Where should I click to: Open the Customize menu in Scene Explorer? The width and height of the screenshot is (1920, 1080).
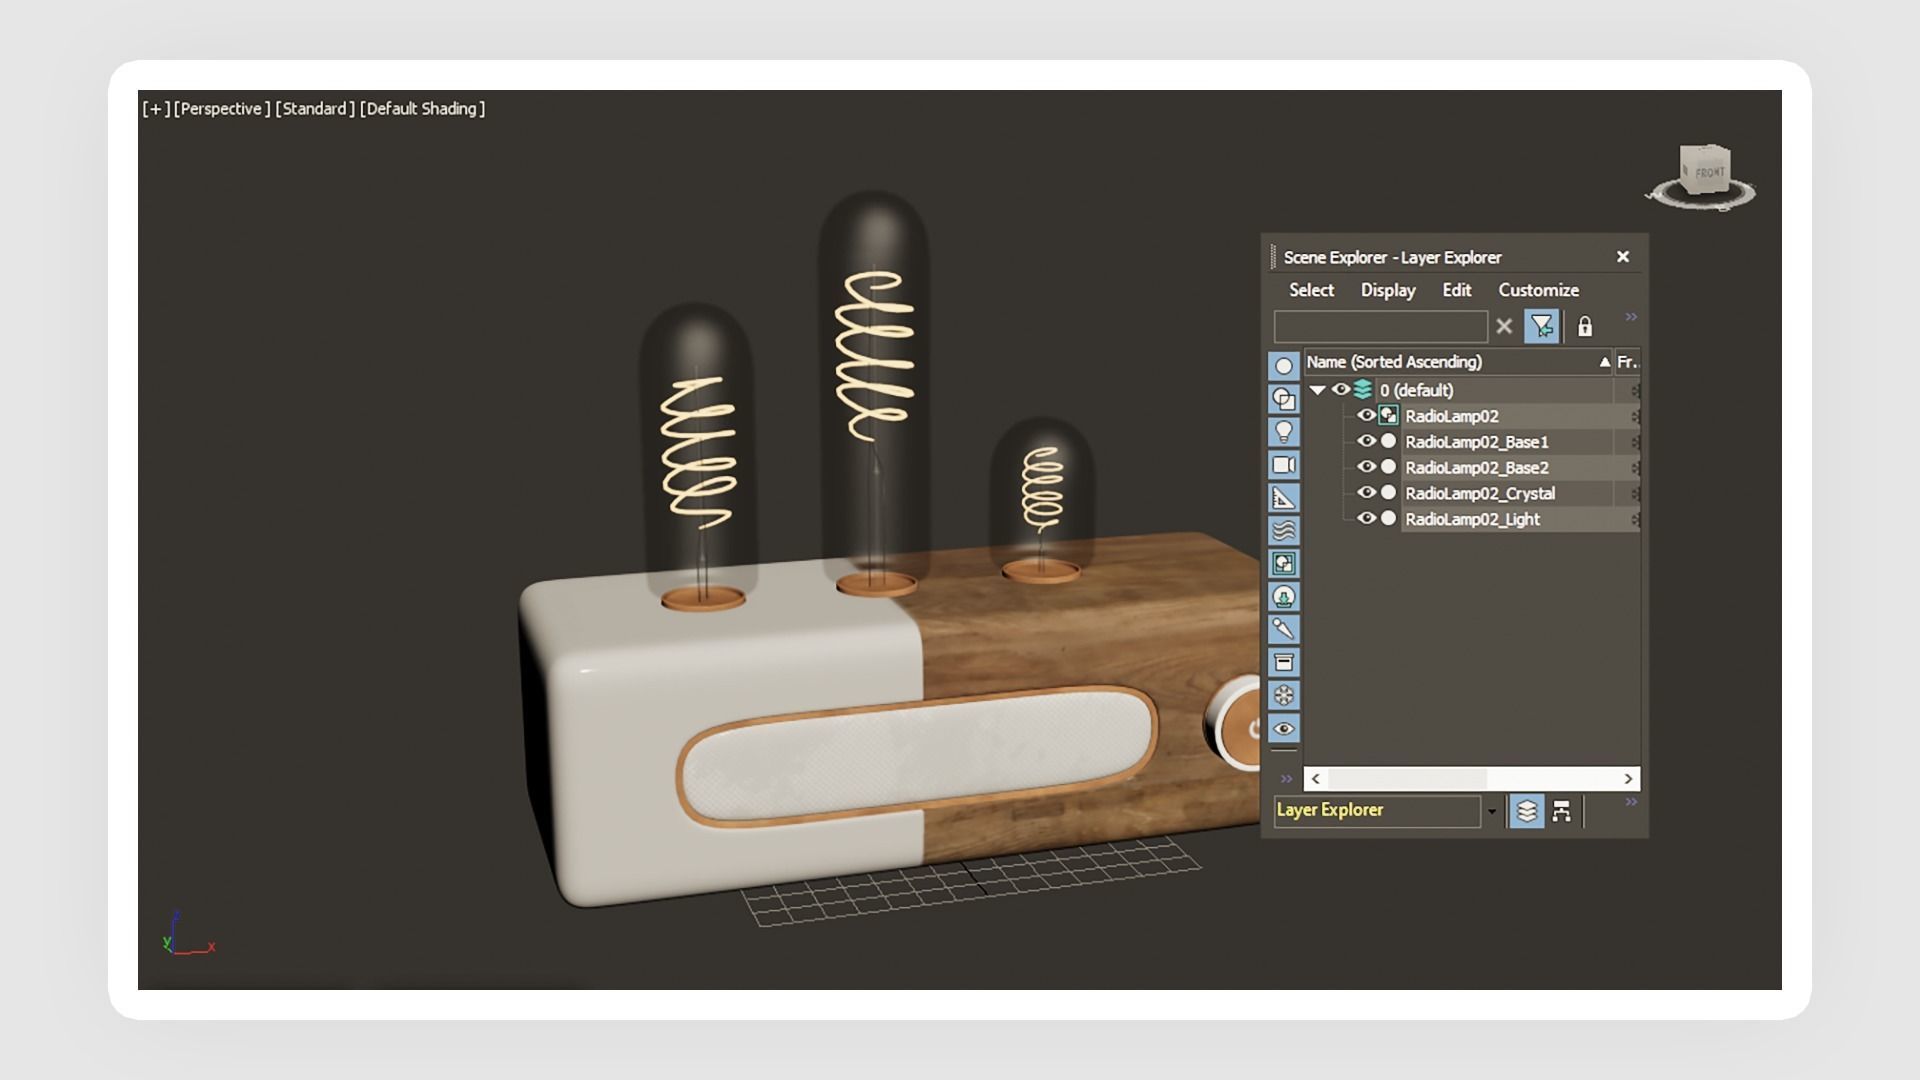point(1538,290)
